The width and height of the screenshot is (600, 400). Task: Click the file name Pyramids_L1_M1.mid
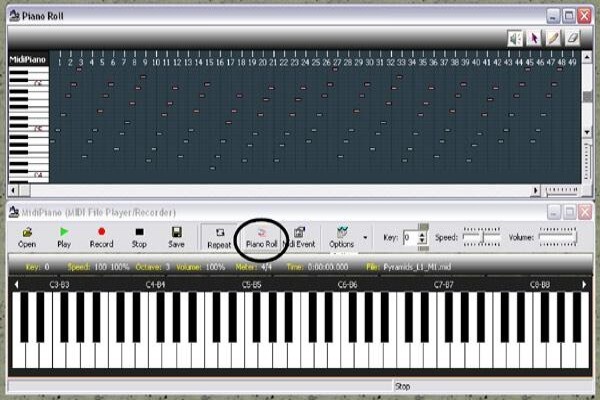(417, 267)
